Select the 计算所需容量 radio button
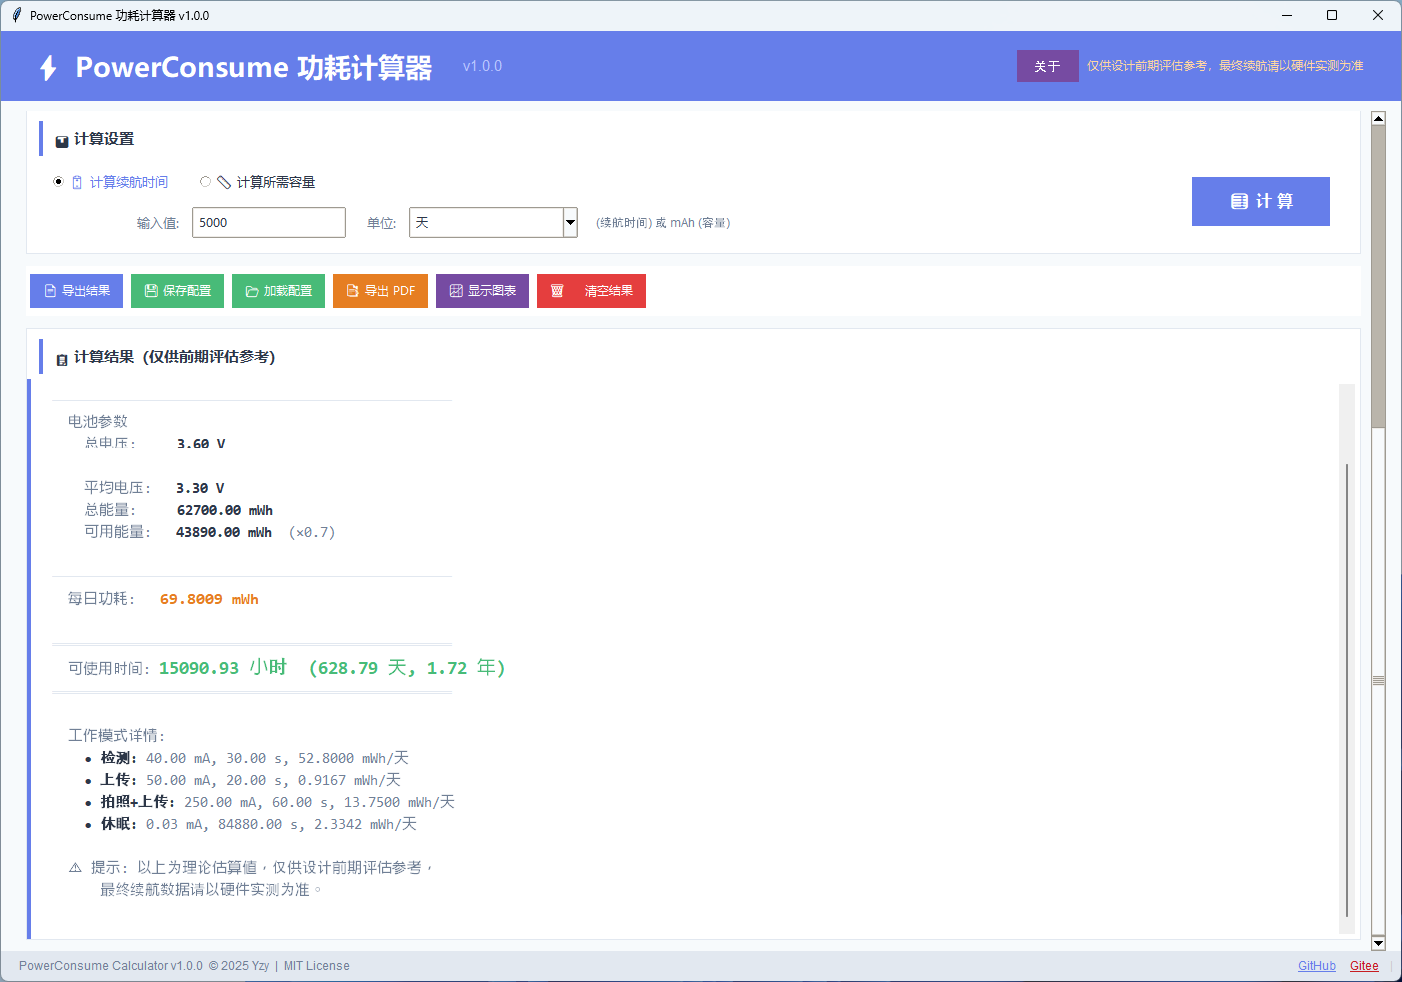The height and width of the screenshot is (982, 1402). 205,182
